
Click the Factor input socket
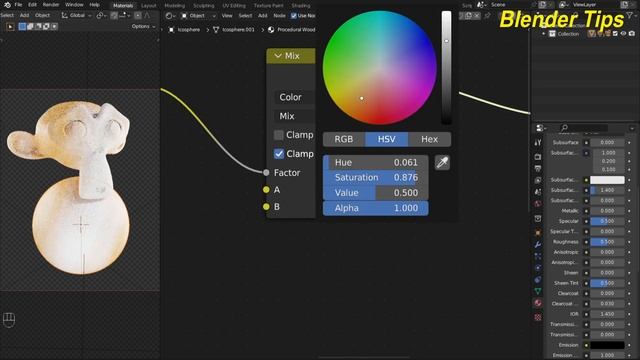click(x=266, y=173)
